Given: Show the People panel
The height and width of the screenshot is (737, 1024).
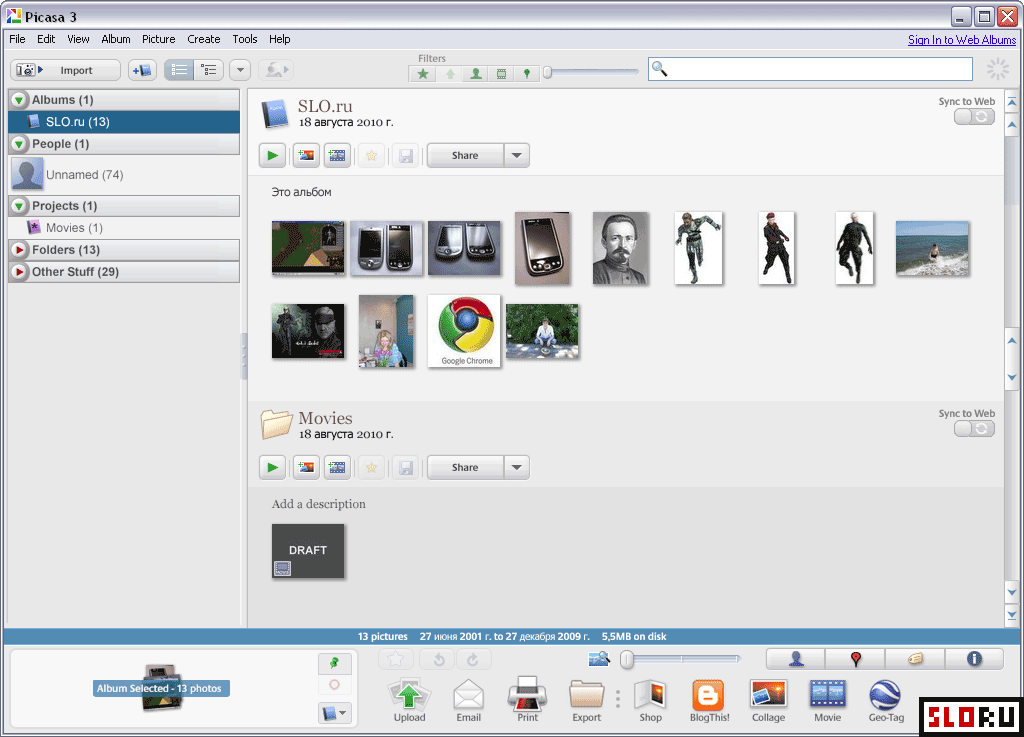Looking at the screenshot, I should point(795,659).
